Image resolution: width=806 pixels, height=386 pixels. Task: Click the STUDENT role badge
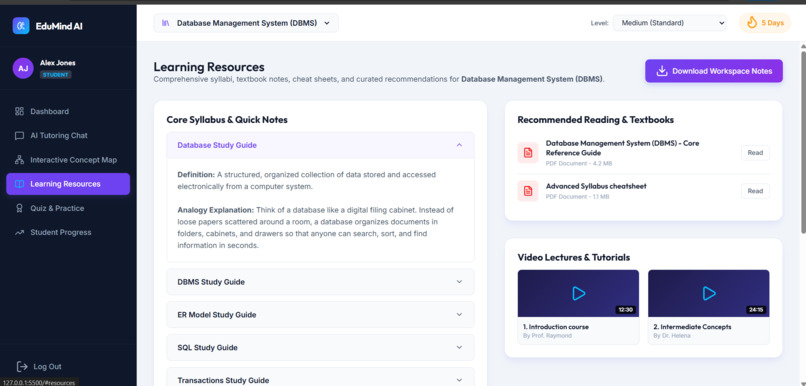point(56,75)
